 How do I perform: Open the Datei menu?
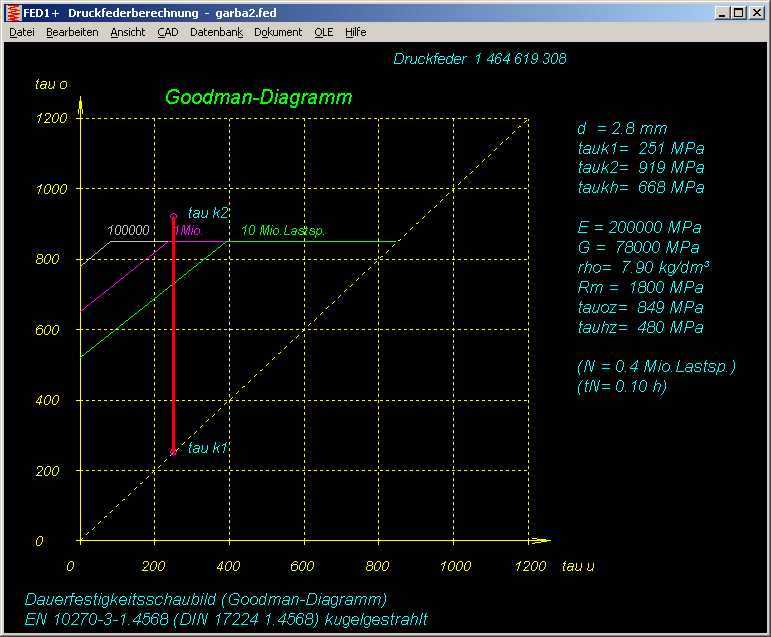click(x=22, y=32)
